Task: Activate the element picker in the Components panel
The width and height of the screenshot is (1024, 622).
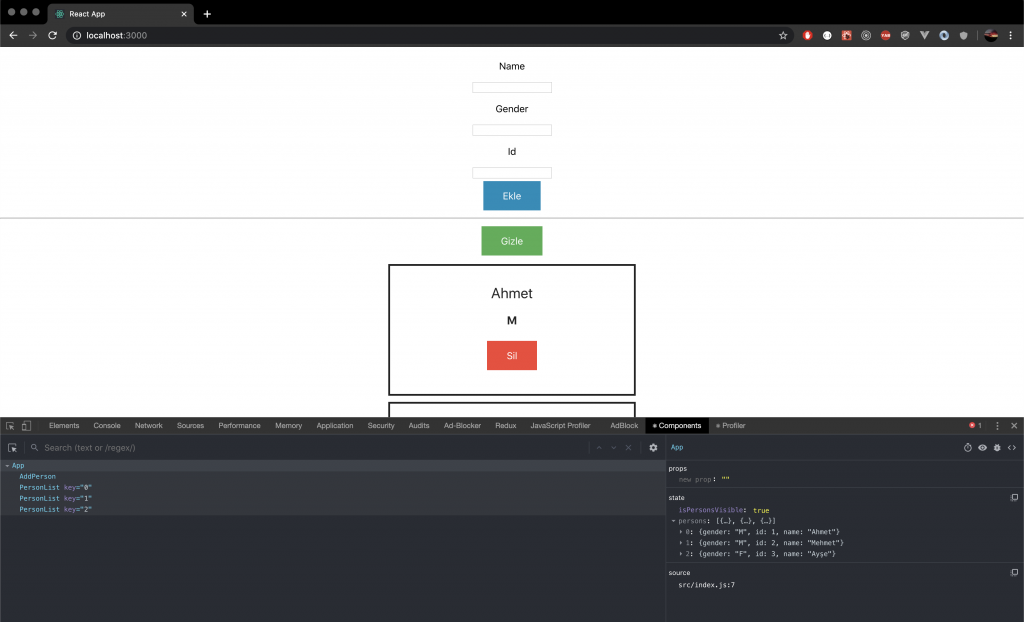Action: click(x=13, y=448)
